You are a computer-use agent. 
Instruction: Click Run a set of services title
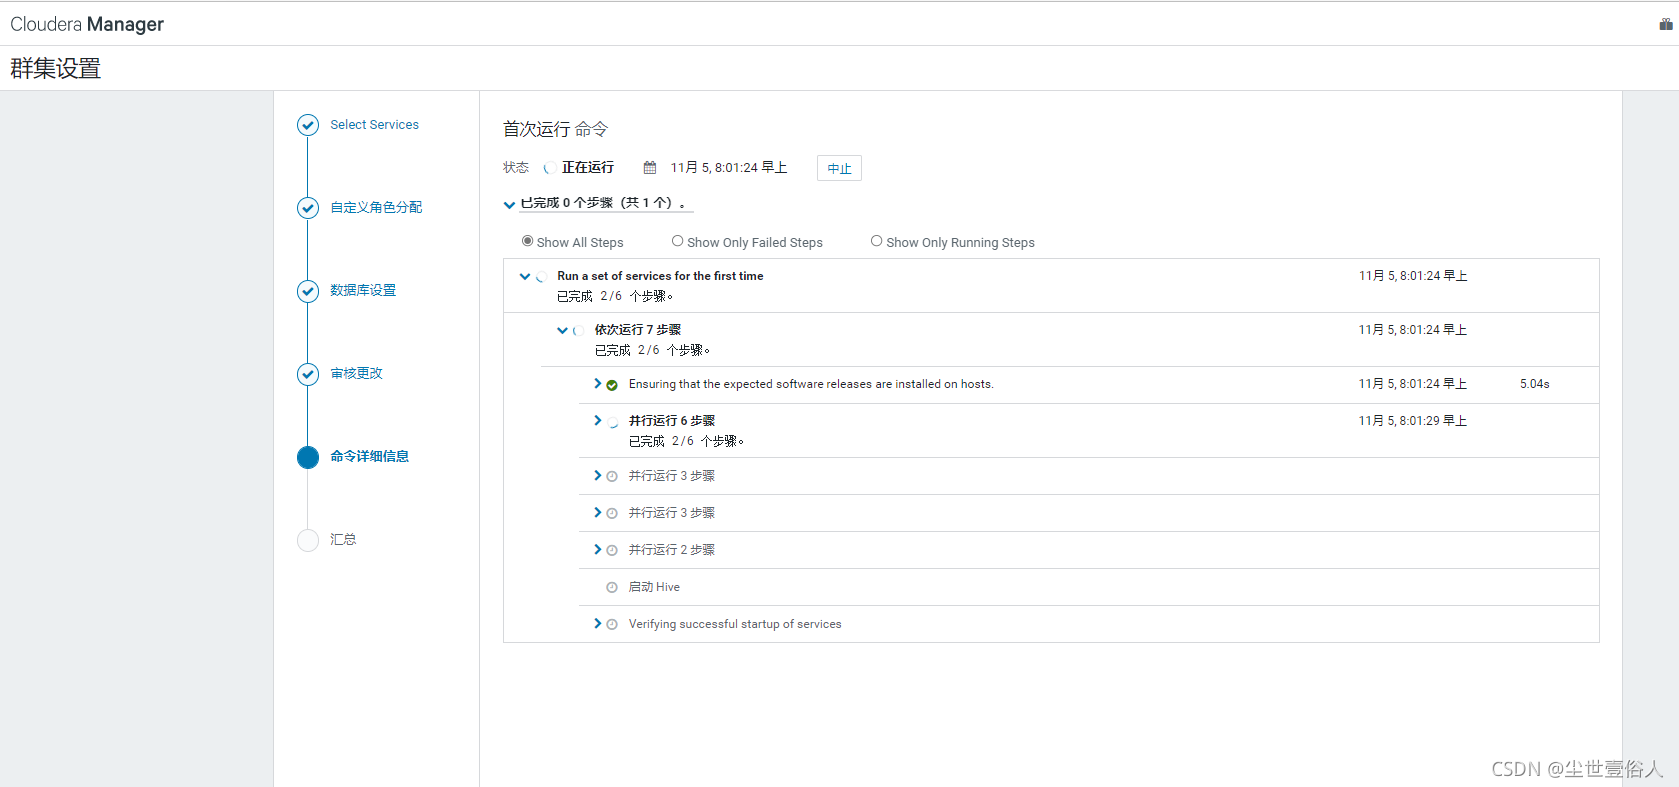660,276
